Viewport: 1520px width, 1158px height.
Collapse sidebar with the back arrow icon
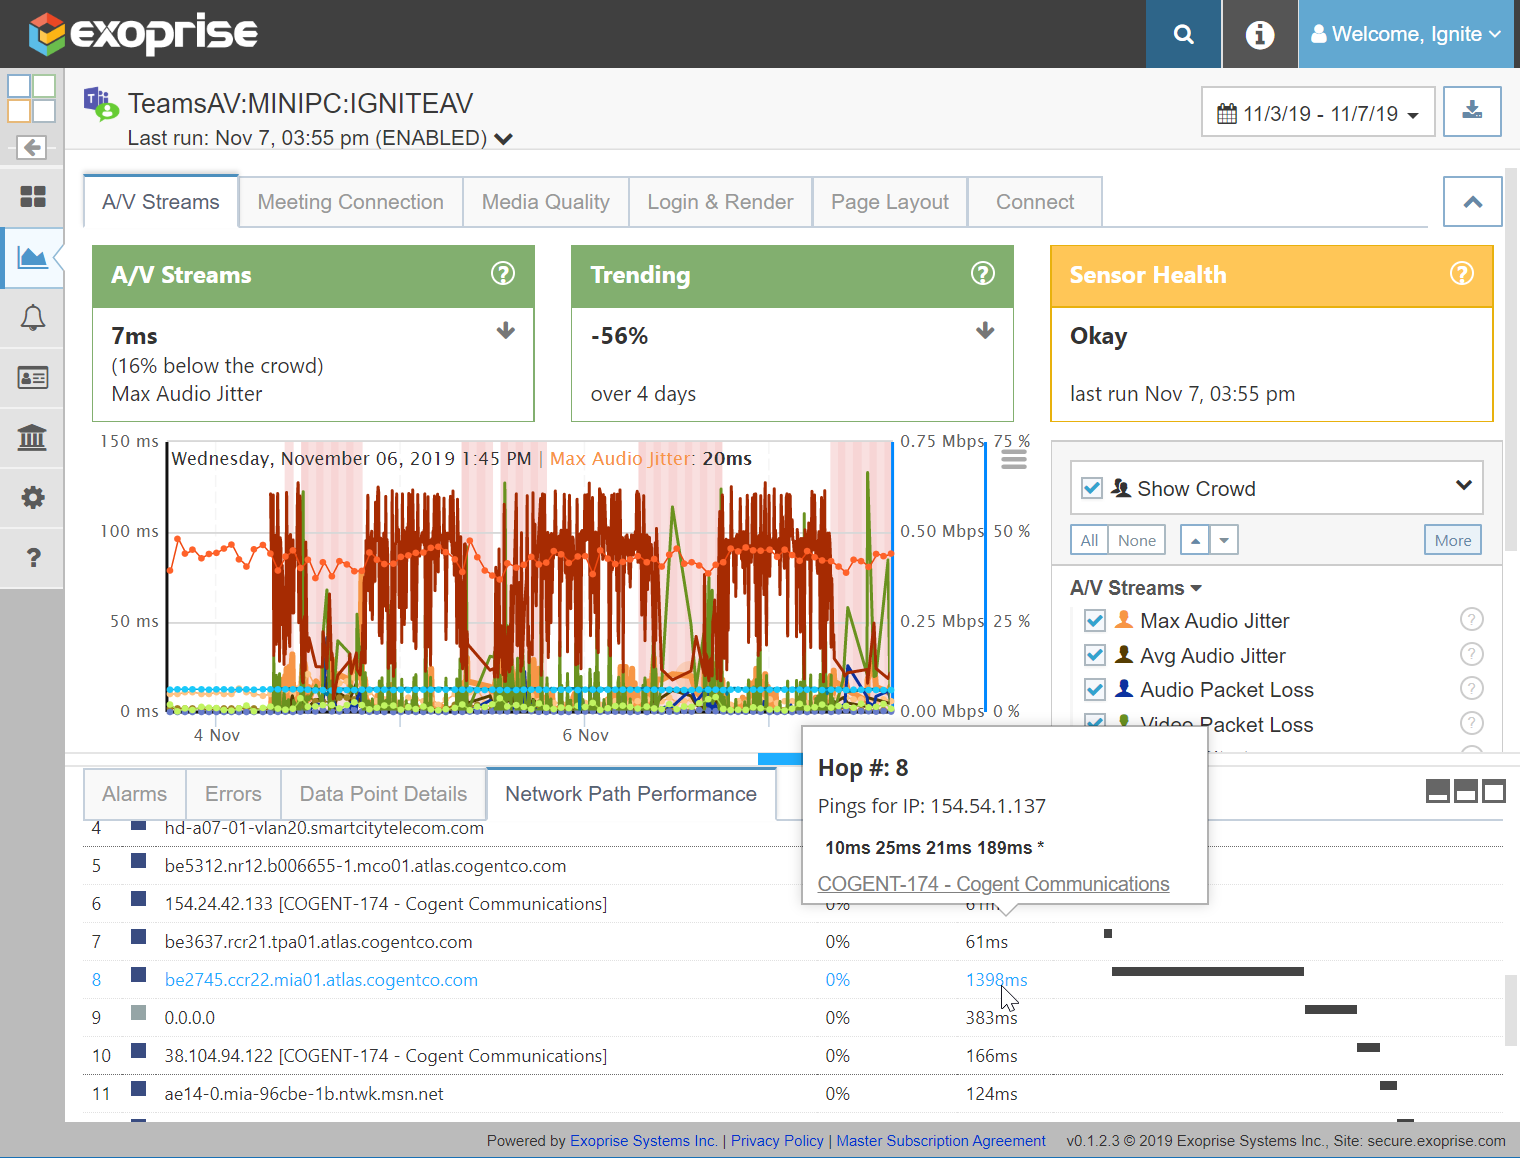point(32,147)
